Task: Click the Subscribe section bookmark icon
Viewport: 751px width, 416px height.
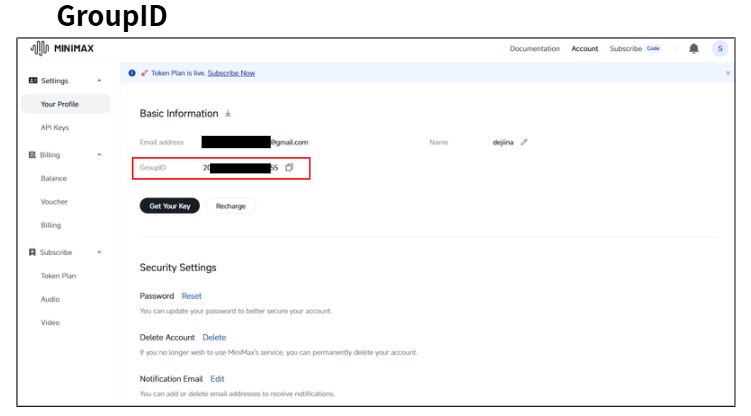Action: tap(32, 252)
